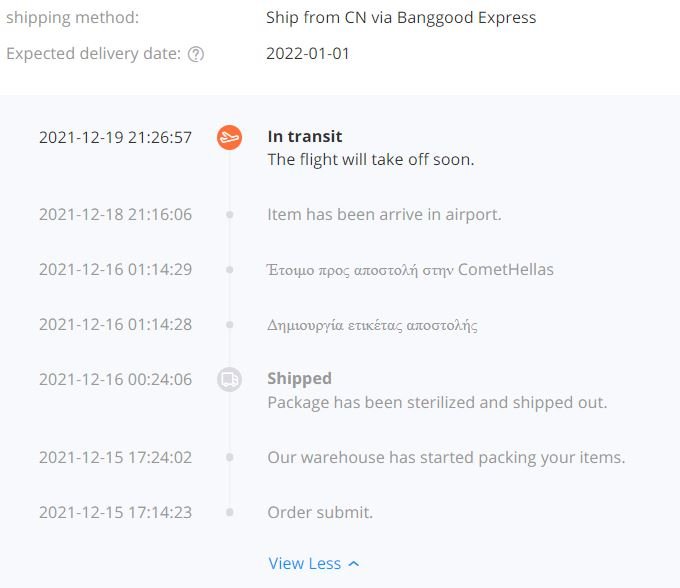Click the Shipped status heading
Image resolution: width=680 pixels, height=588 pixels.
click(300, 379)
